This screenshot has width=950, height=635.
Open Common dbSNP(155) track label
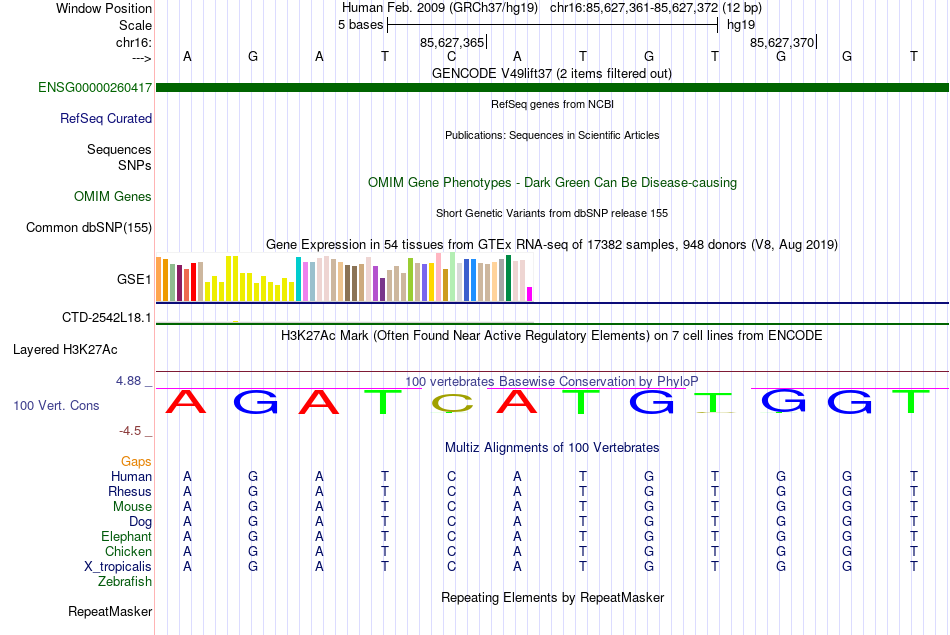(89, 228)
